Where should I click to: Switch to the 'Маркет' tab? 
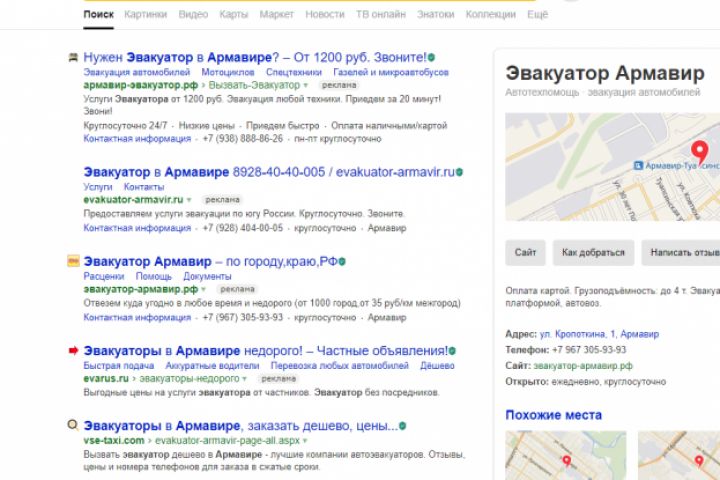pos(276,15)
